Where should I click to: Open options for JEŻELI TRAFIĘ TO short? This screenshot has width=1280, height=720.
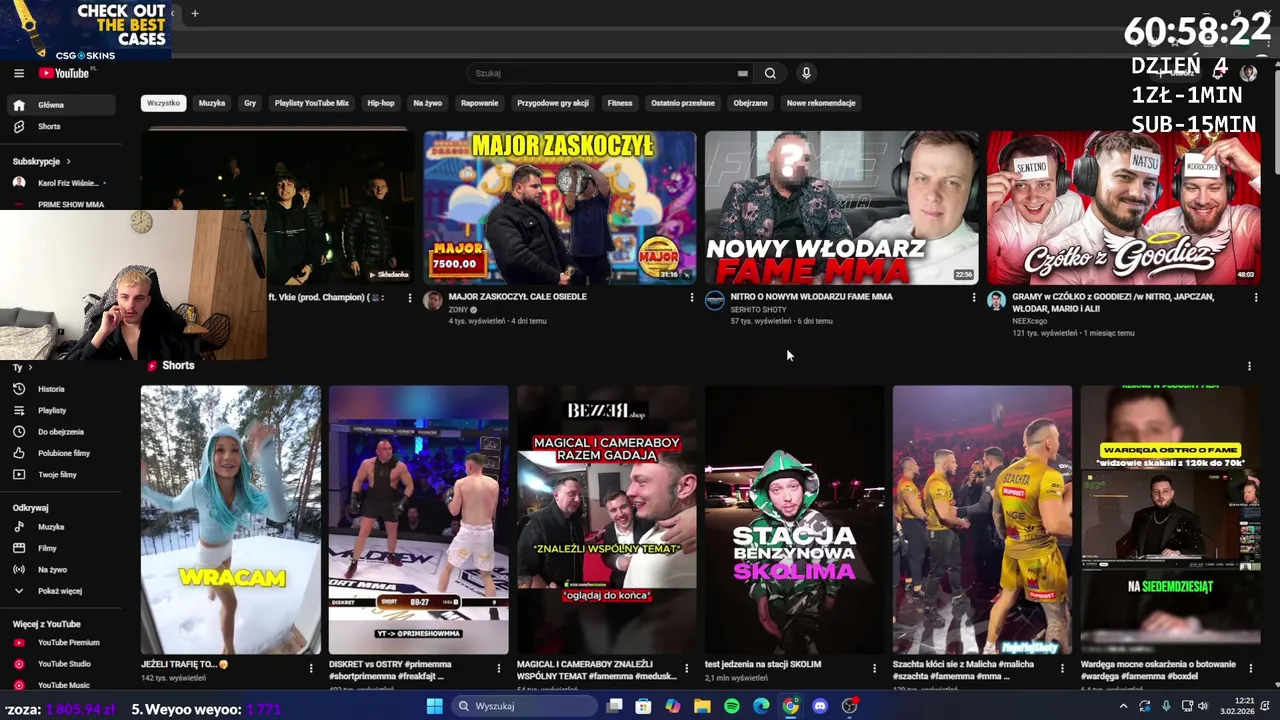tap(310, 668)
